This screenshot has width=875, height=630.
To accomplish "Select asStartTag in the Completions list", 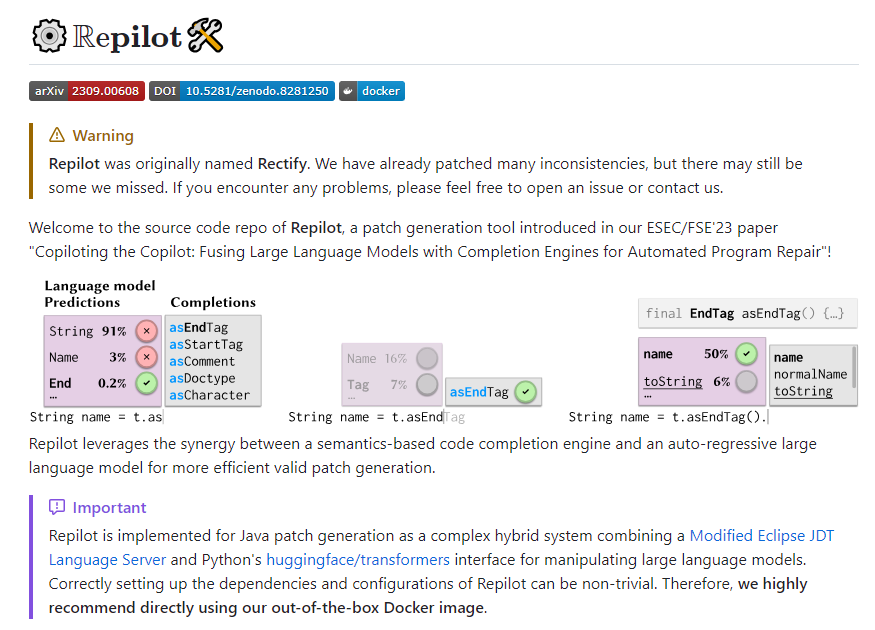I will 206,345.
